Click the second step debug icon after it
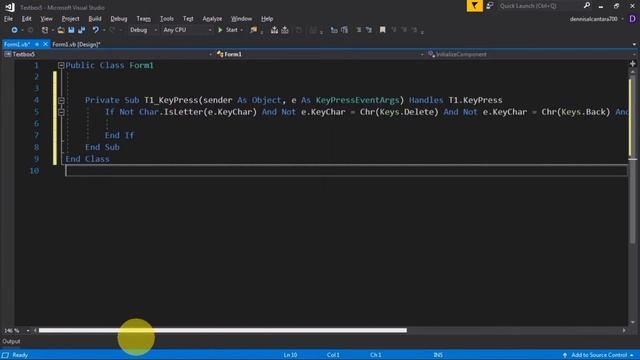Image resolution: width=640 pixels, height=360 pixels. point(285,30)
